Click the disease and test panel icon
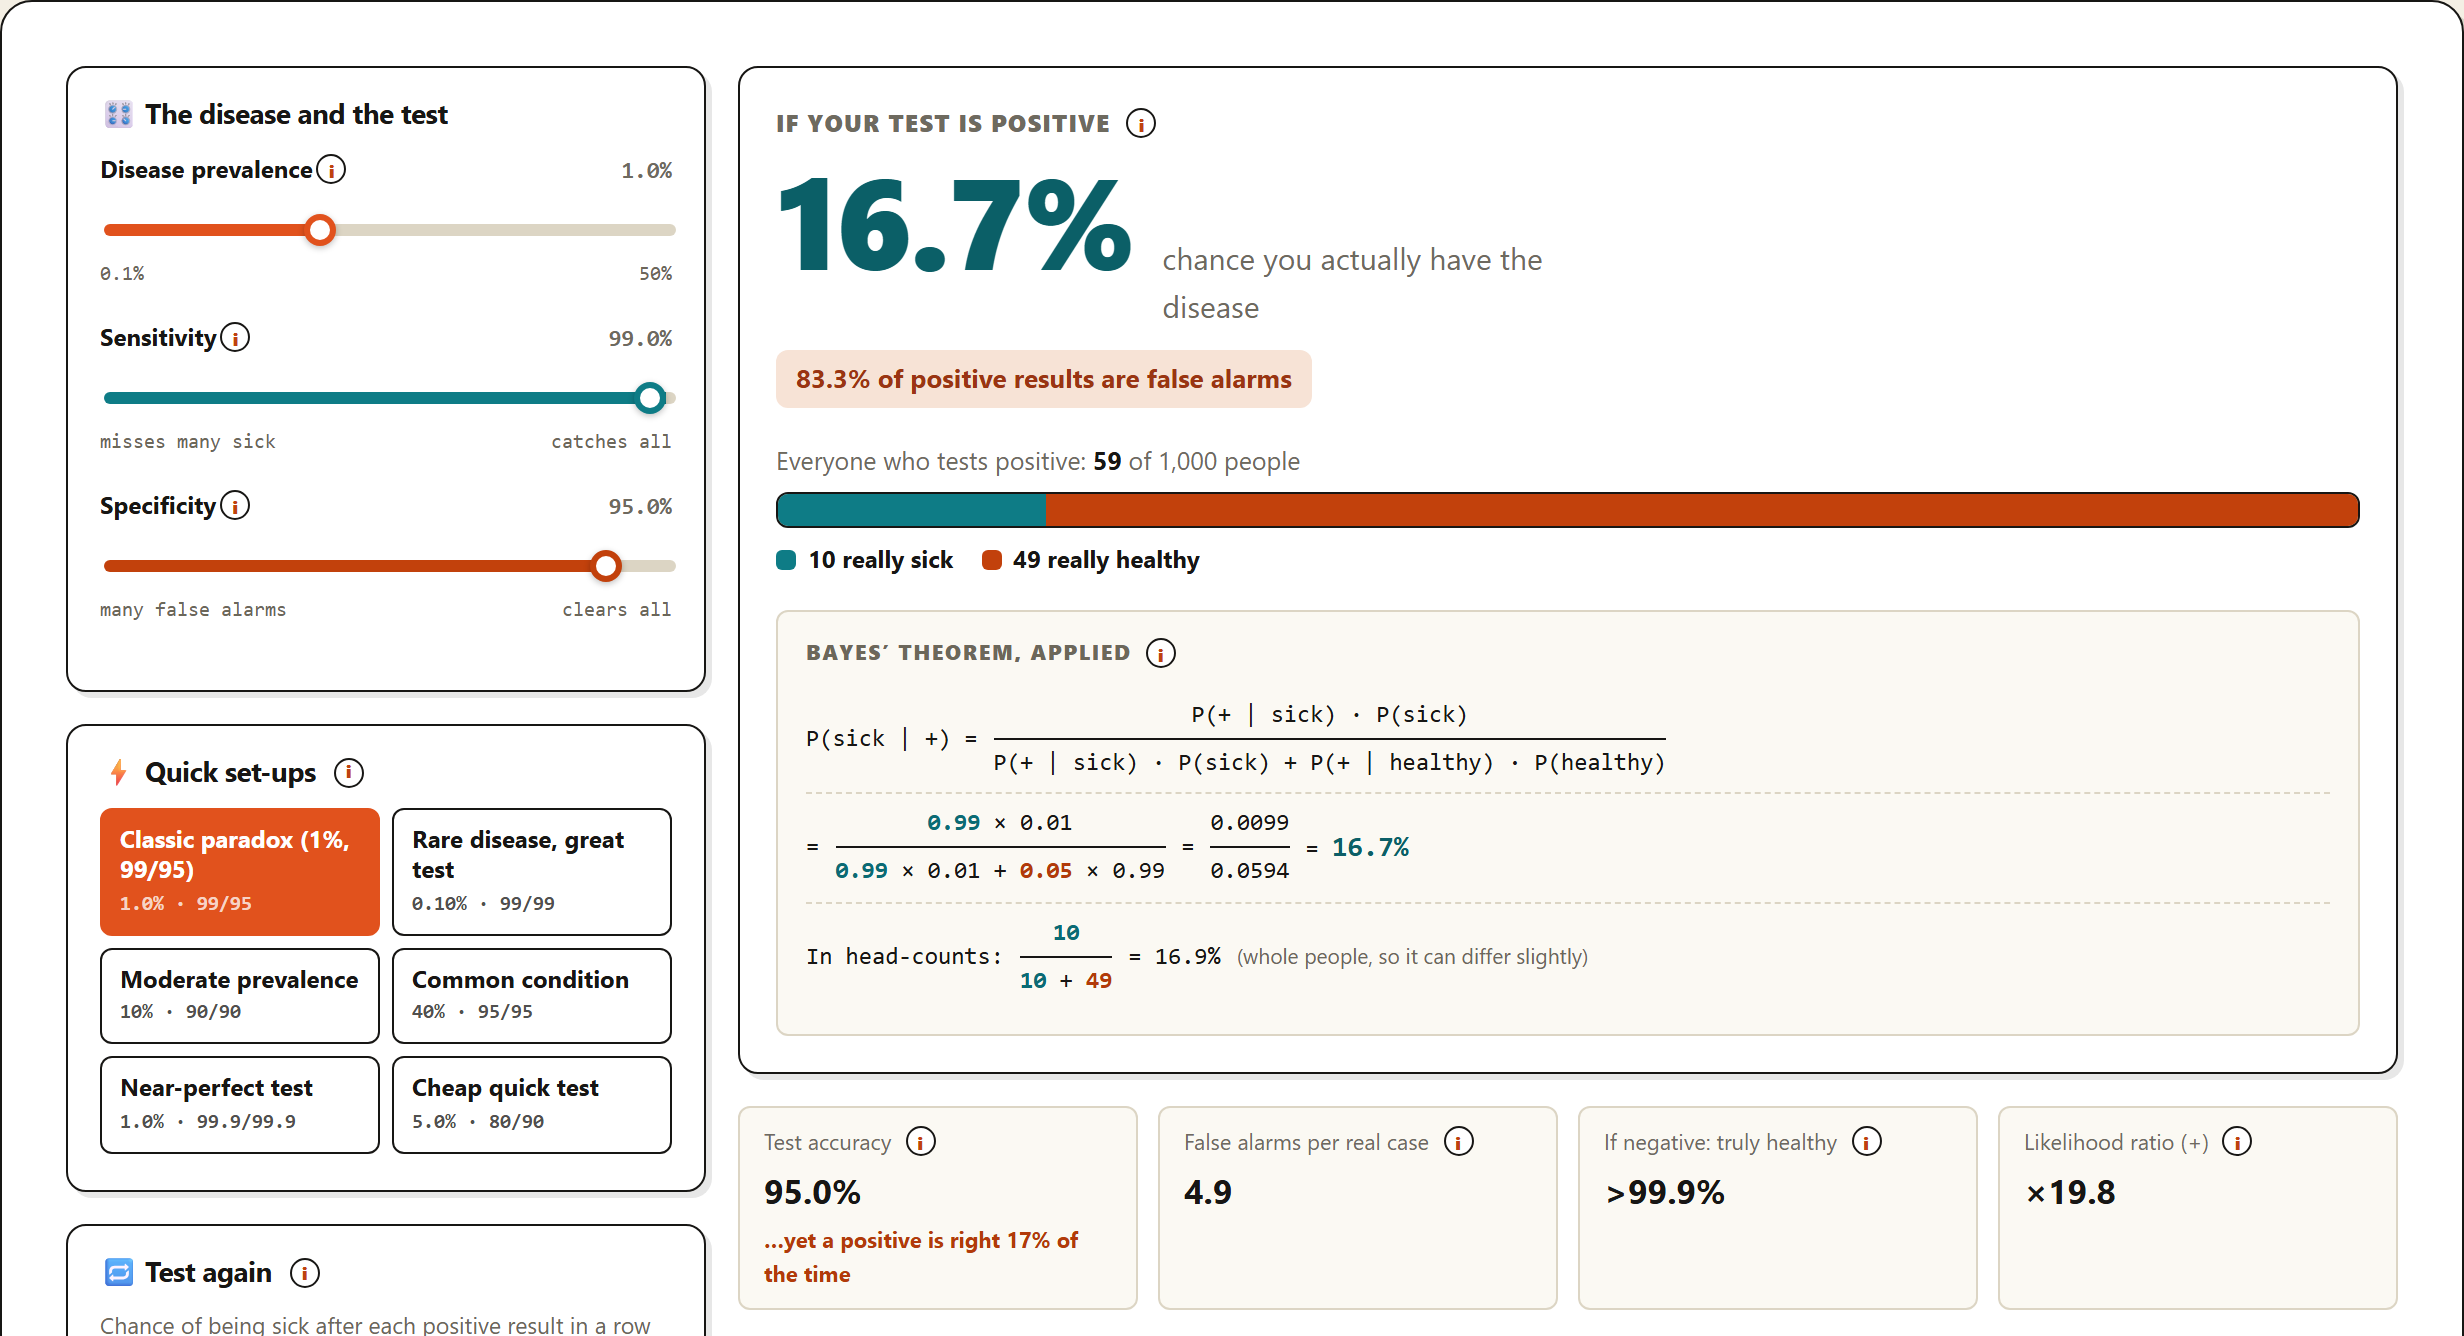This screenshot has width=2464, height=1336. click(119, 114)
